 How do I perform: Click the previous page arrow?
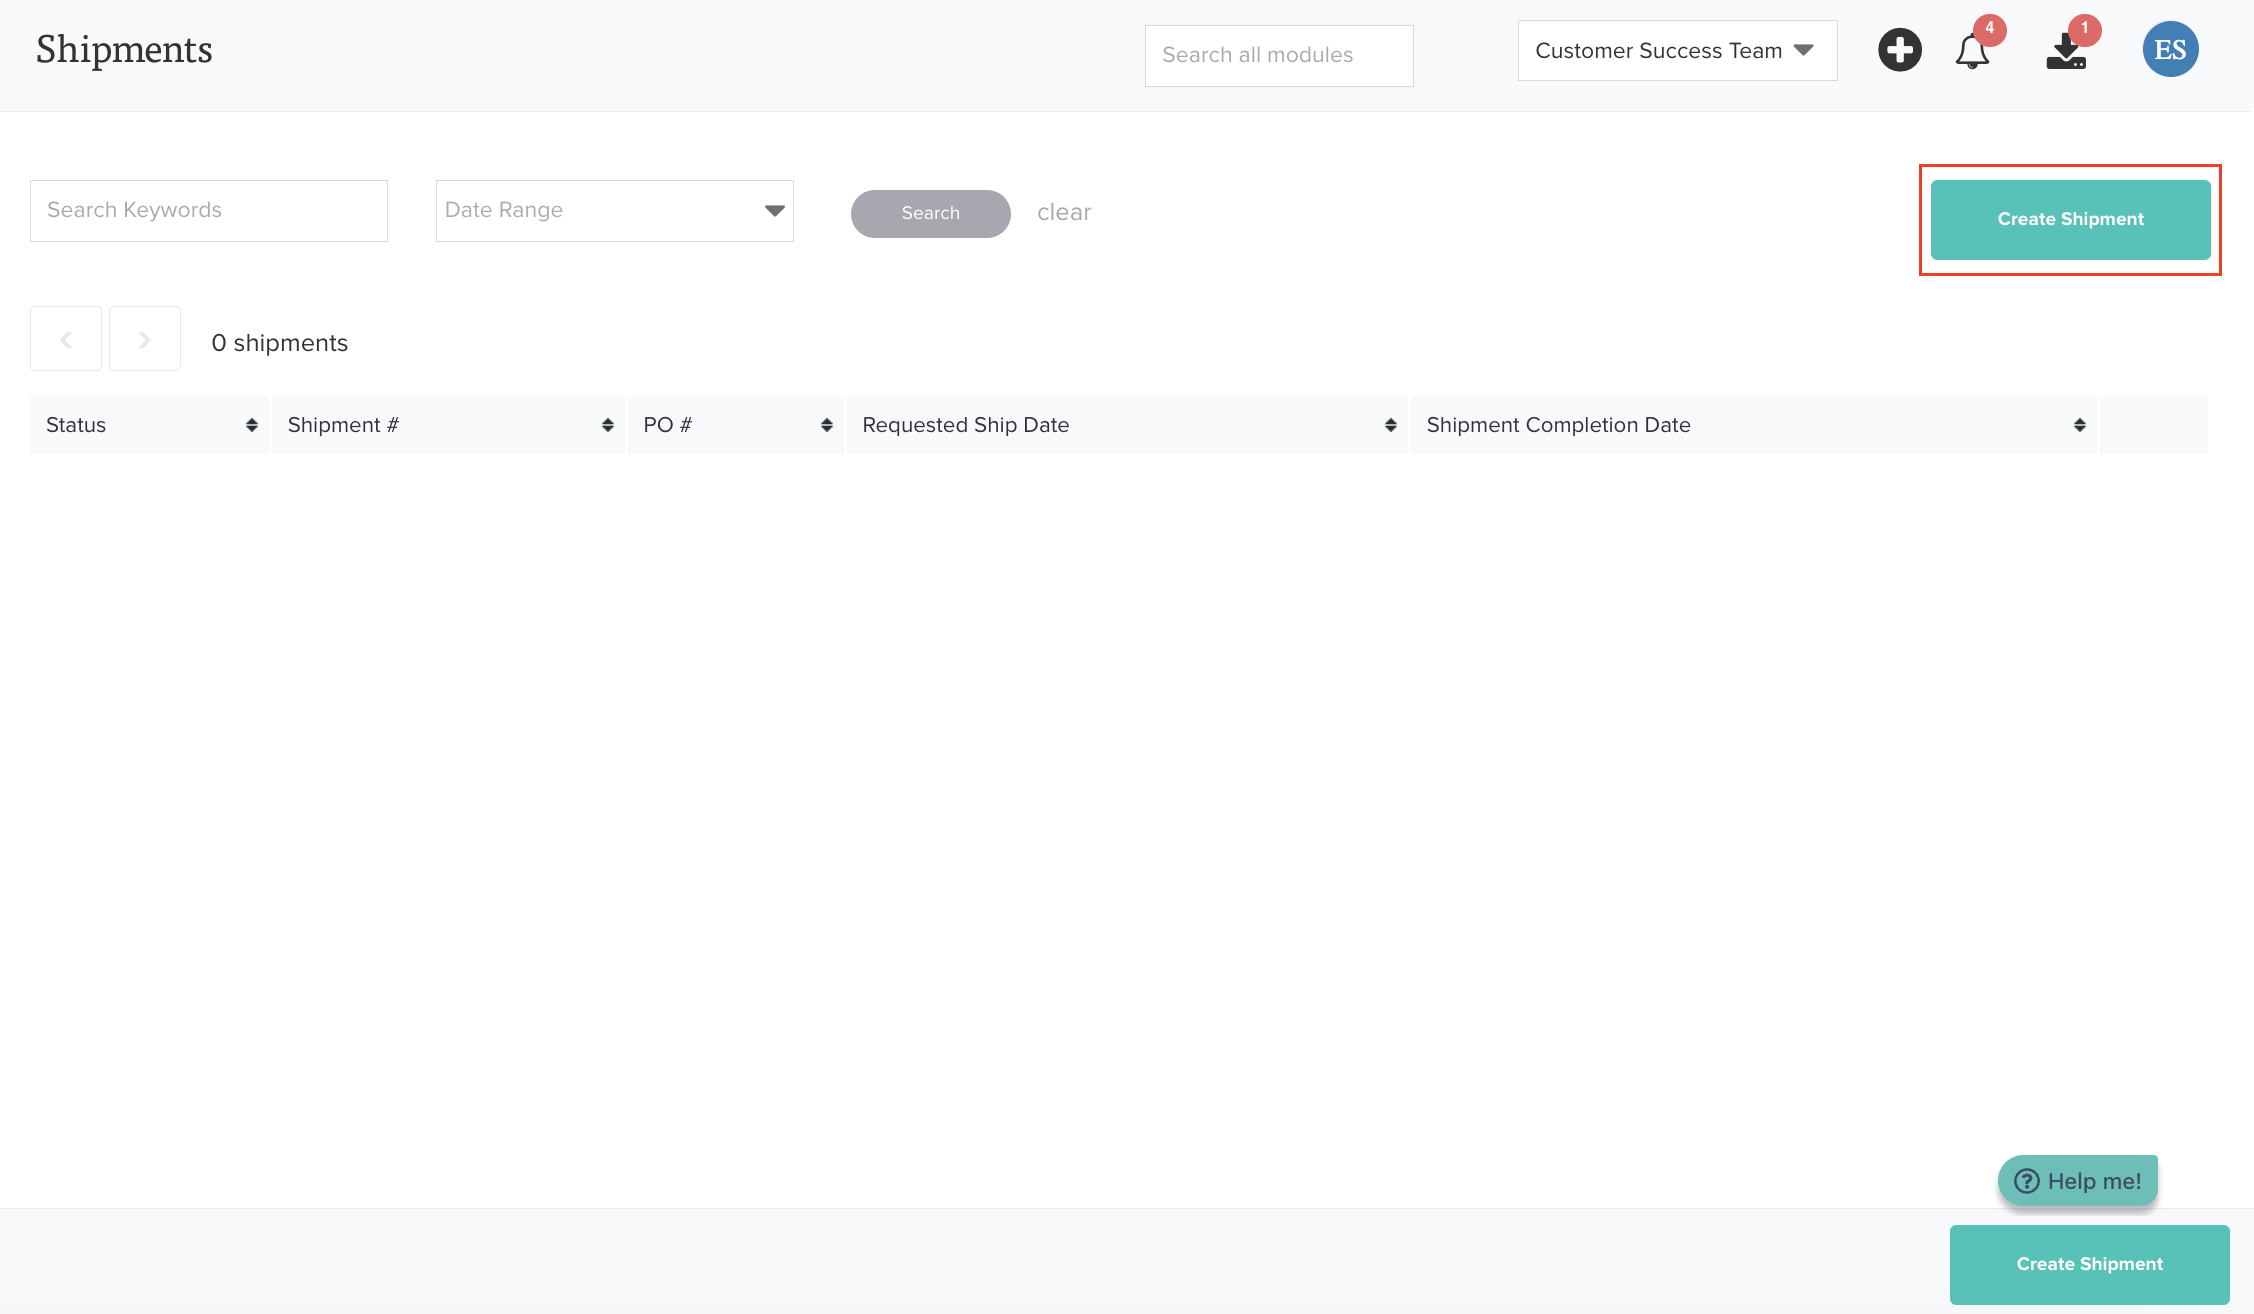click(x=66, y=339)
